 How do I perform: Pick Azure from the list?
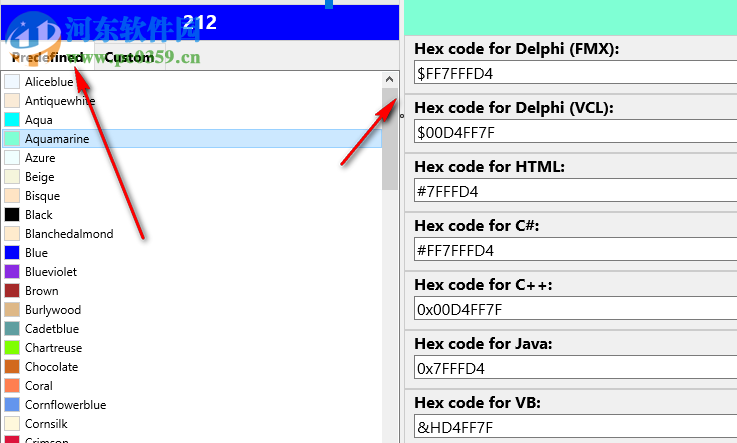tap(192, 158)
